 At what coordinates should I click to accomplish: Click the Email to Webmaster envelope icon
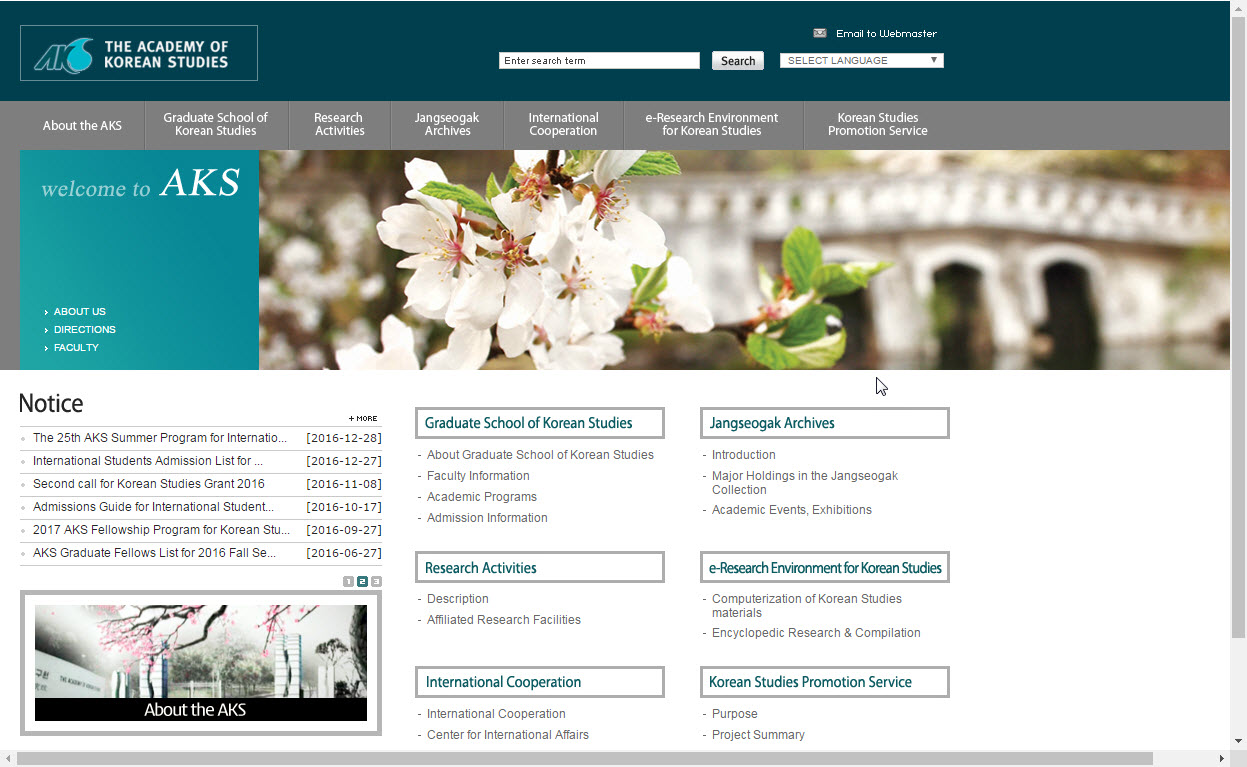(820, 33)
